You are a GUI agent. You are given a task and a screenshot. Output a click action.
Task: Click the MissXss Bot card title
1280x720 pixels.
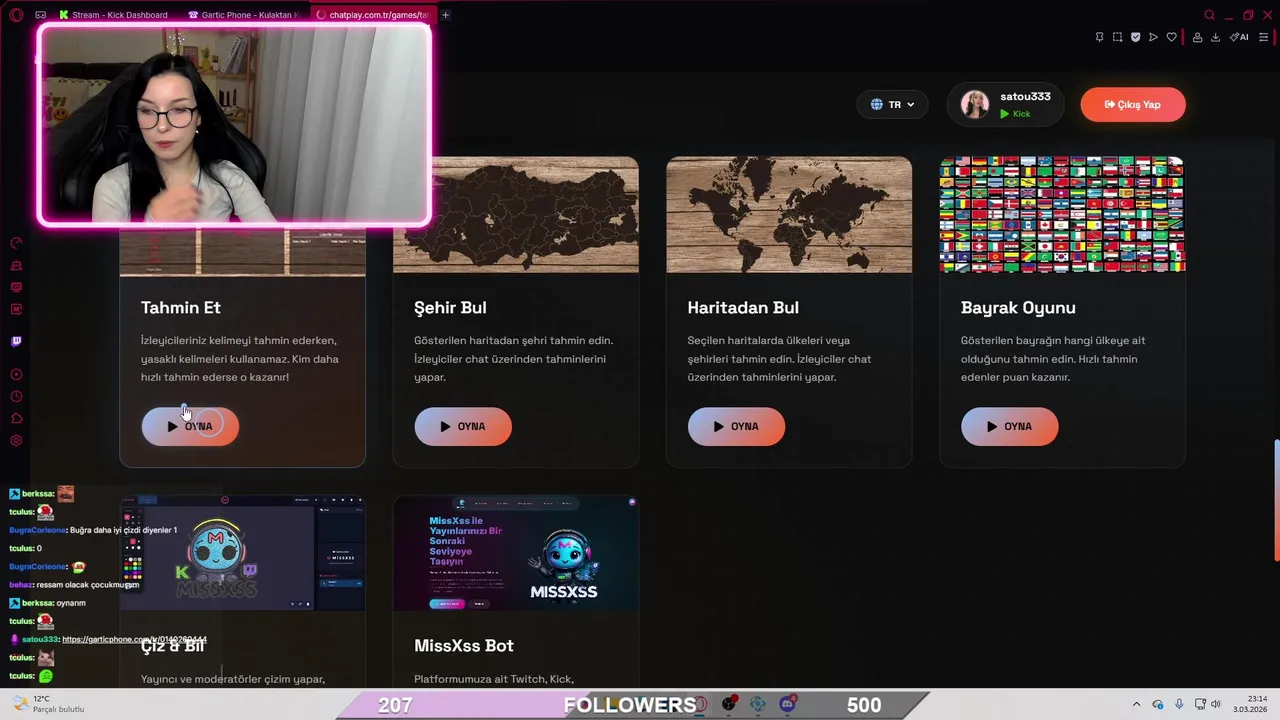[464, 646]
